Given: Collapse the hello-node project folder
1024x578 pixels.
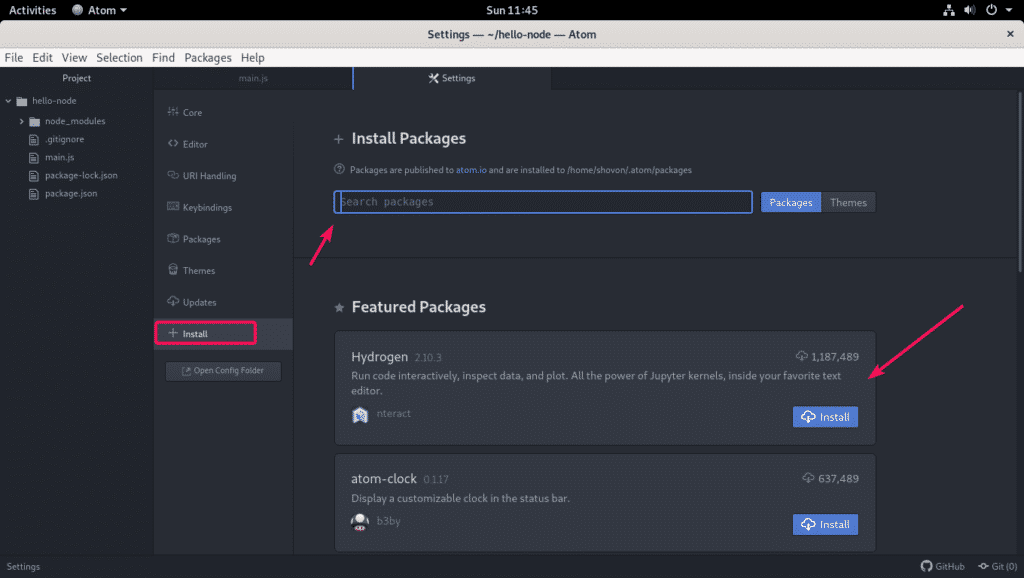Looking at the screenshot, I should click(9, 101).
